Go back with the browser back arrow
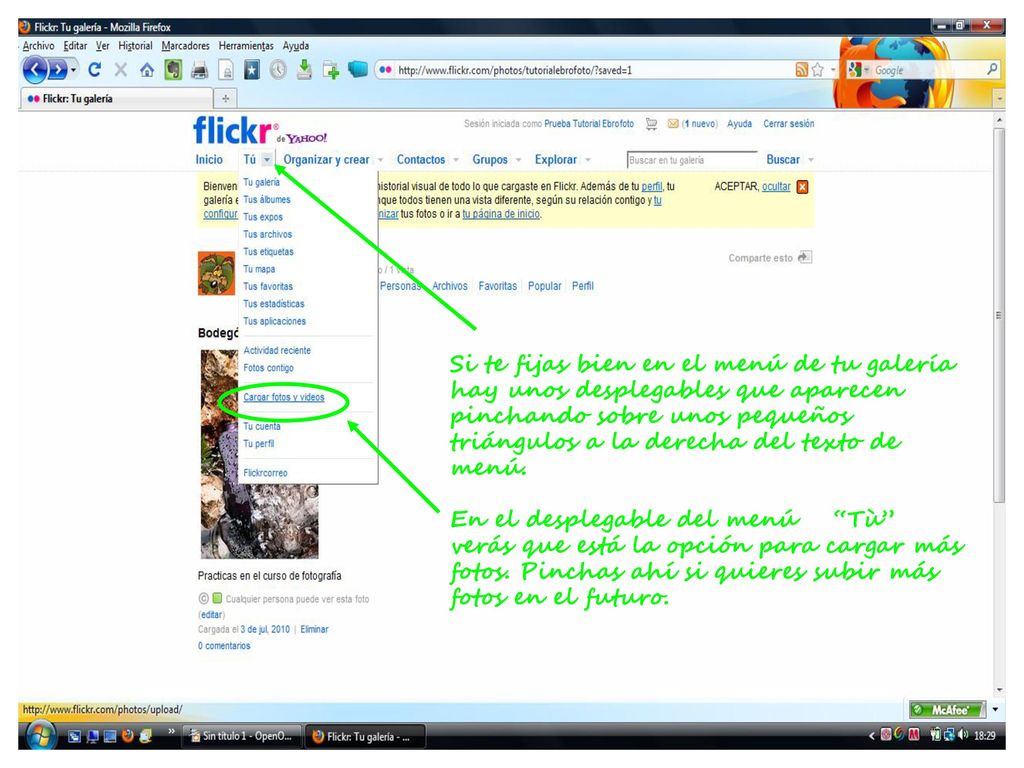 tap(35, 69)
